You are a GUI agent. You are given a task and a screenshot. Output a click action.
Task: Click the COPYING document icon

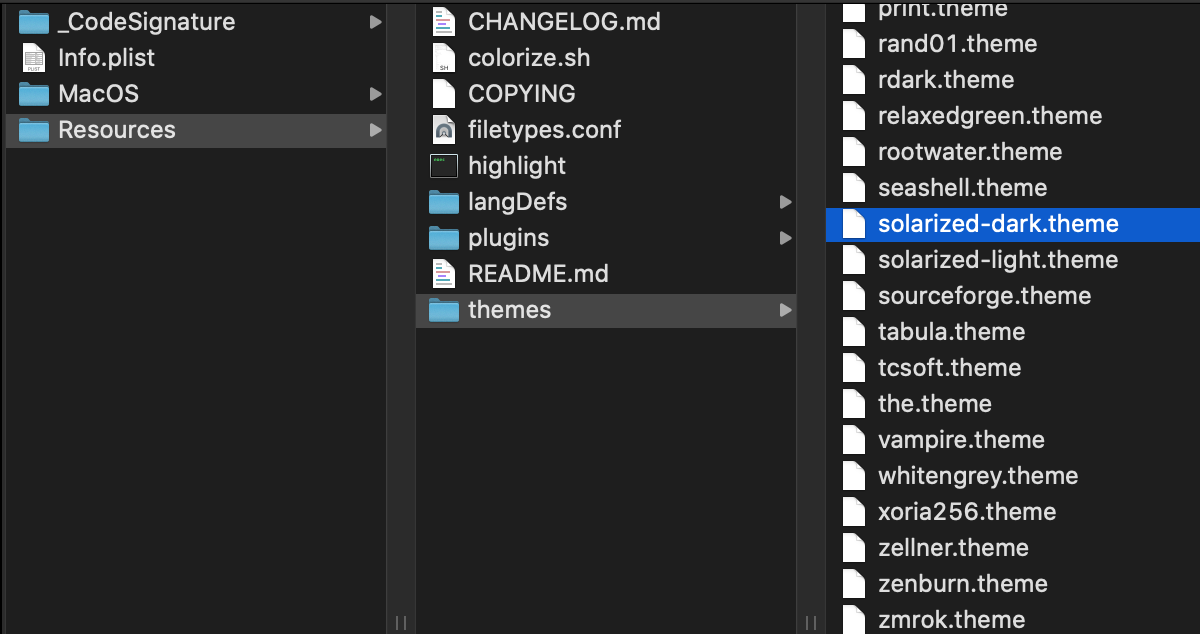pos(443,94)
